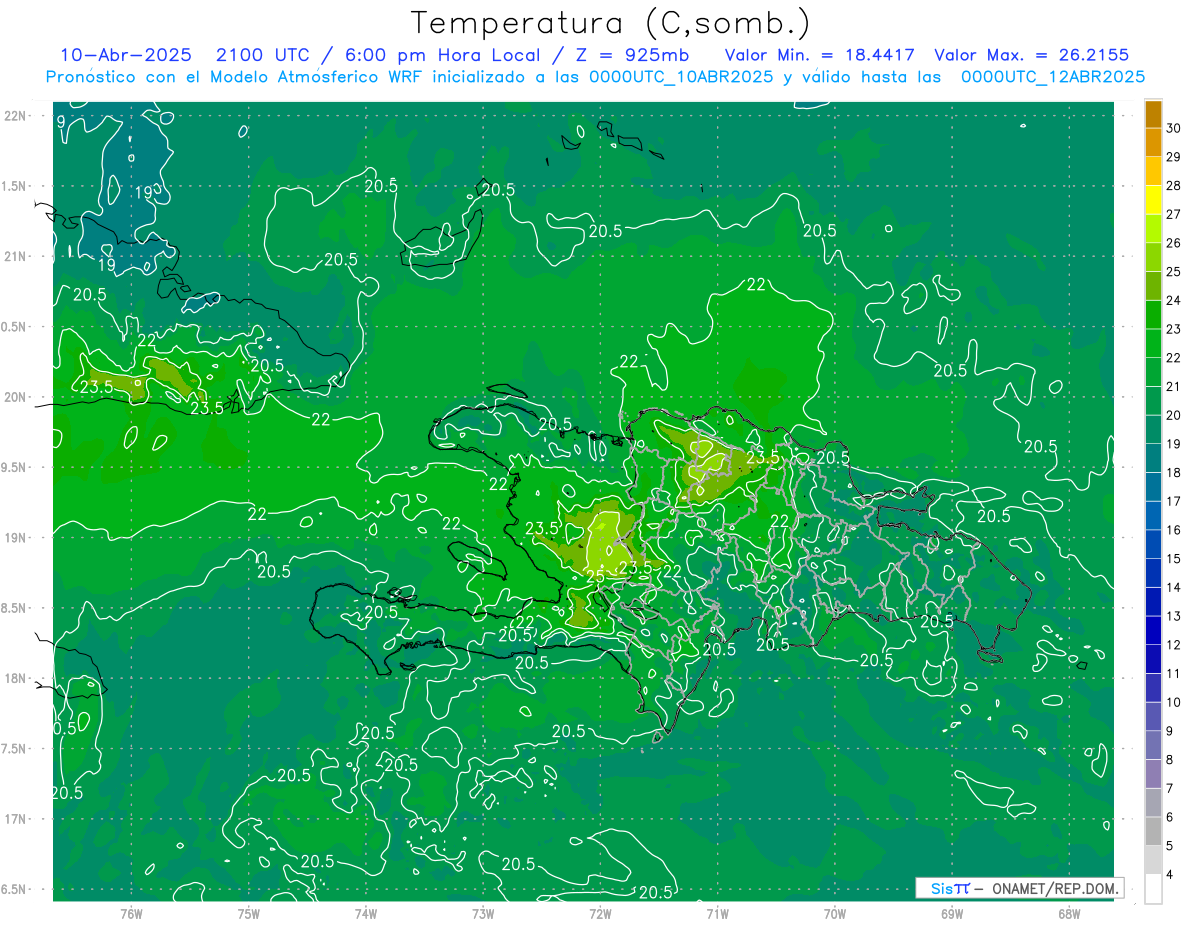Click the 'SisTT – ONAMET/REP.DOM.' credit label
1200x927 pixels.
1018,888
